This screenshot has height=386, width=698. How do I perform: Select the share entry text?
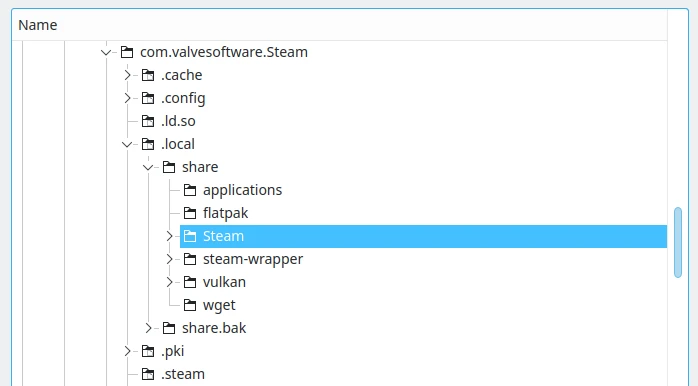point(200,167)
